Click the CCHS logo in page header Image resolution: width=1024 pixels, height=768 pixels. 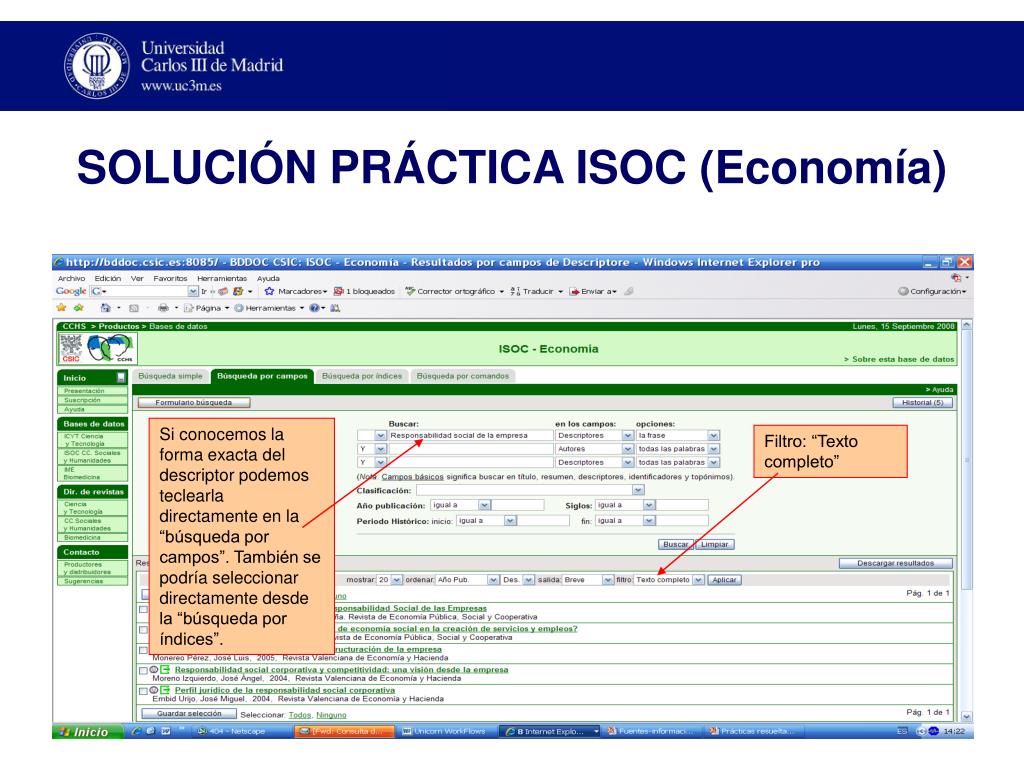point(110,348)
